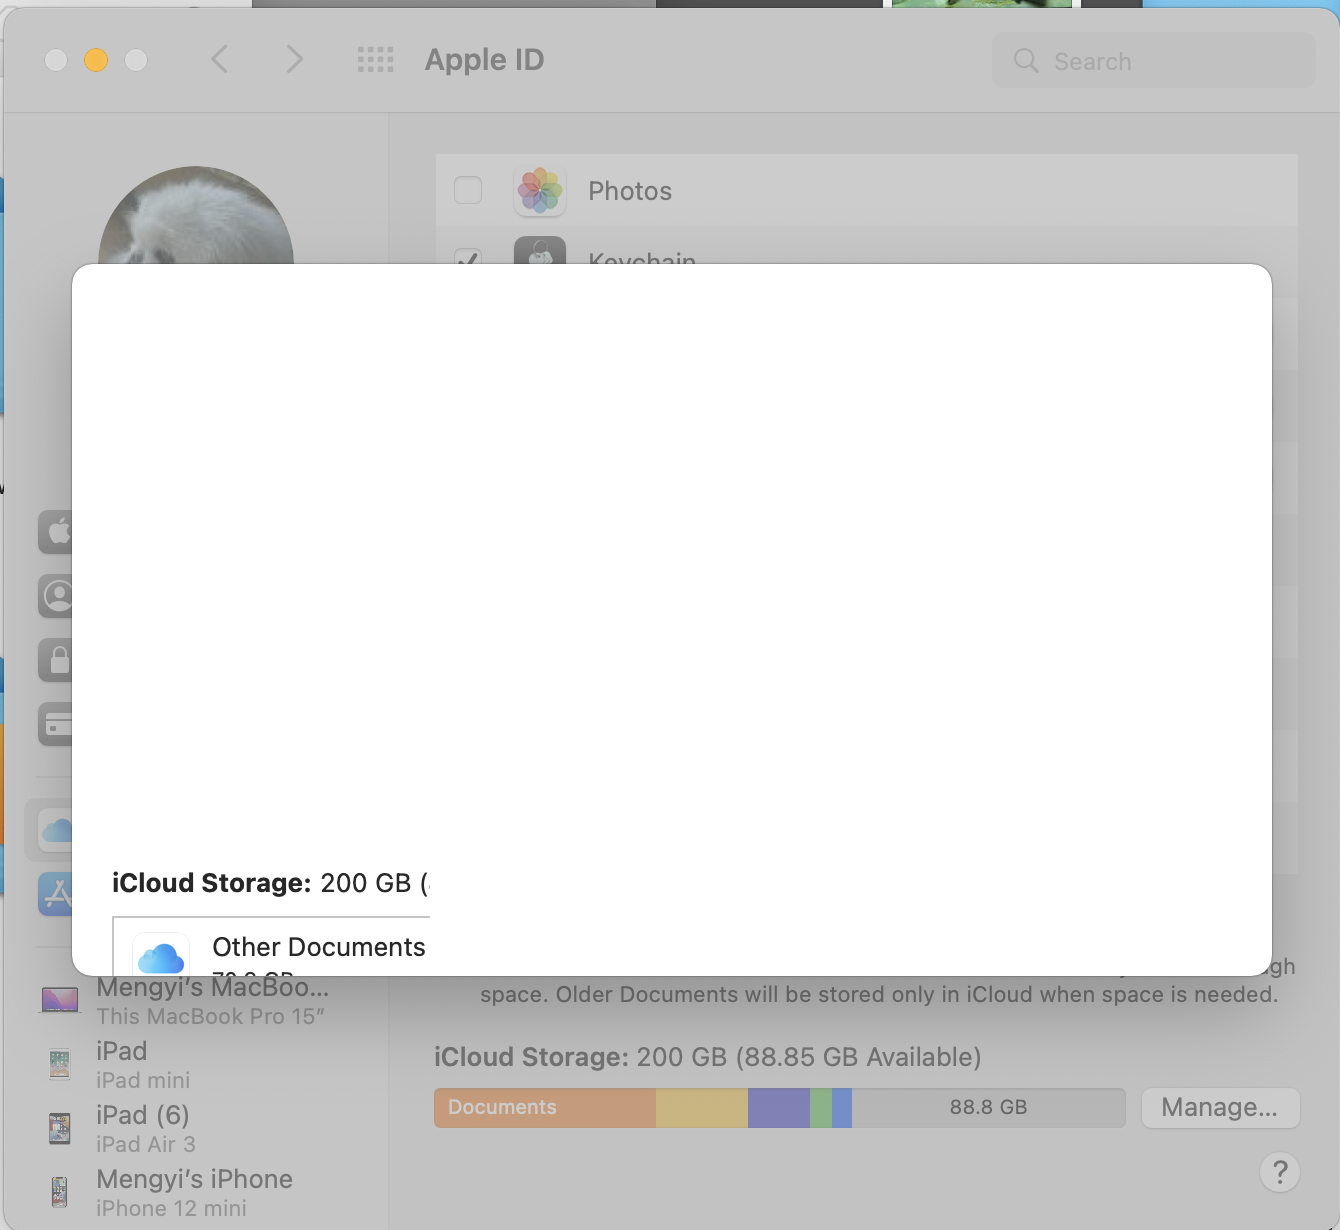Image resolution: width=1340 pixels, height=1230 pixels.
Task: Click the iPhone 12 mini device icon
Action: [60, 1192]
